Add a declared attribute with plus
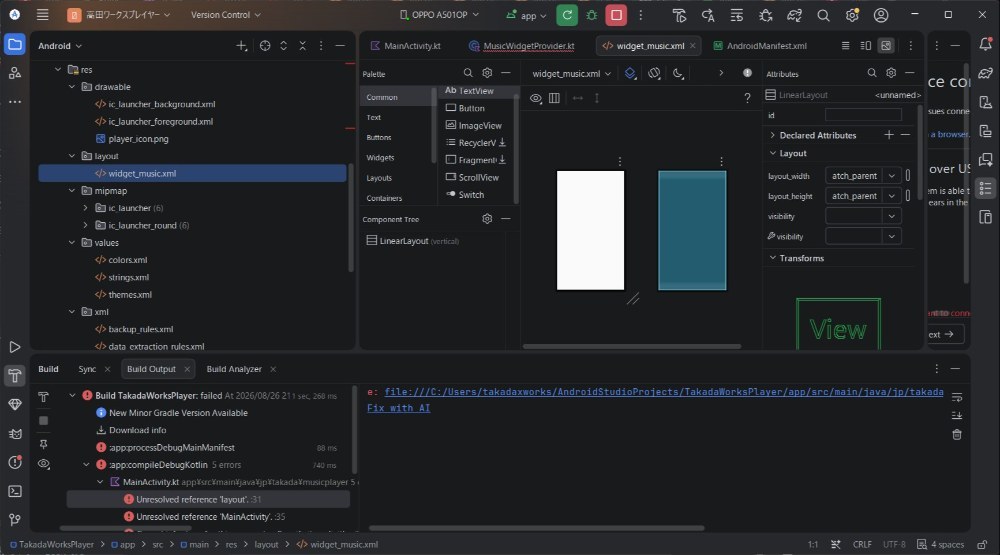This screenshot has height=555, width=1000. coord(888,135)
